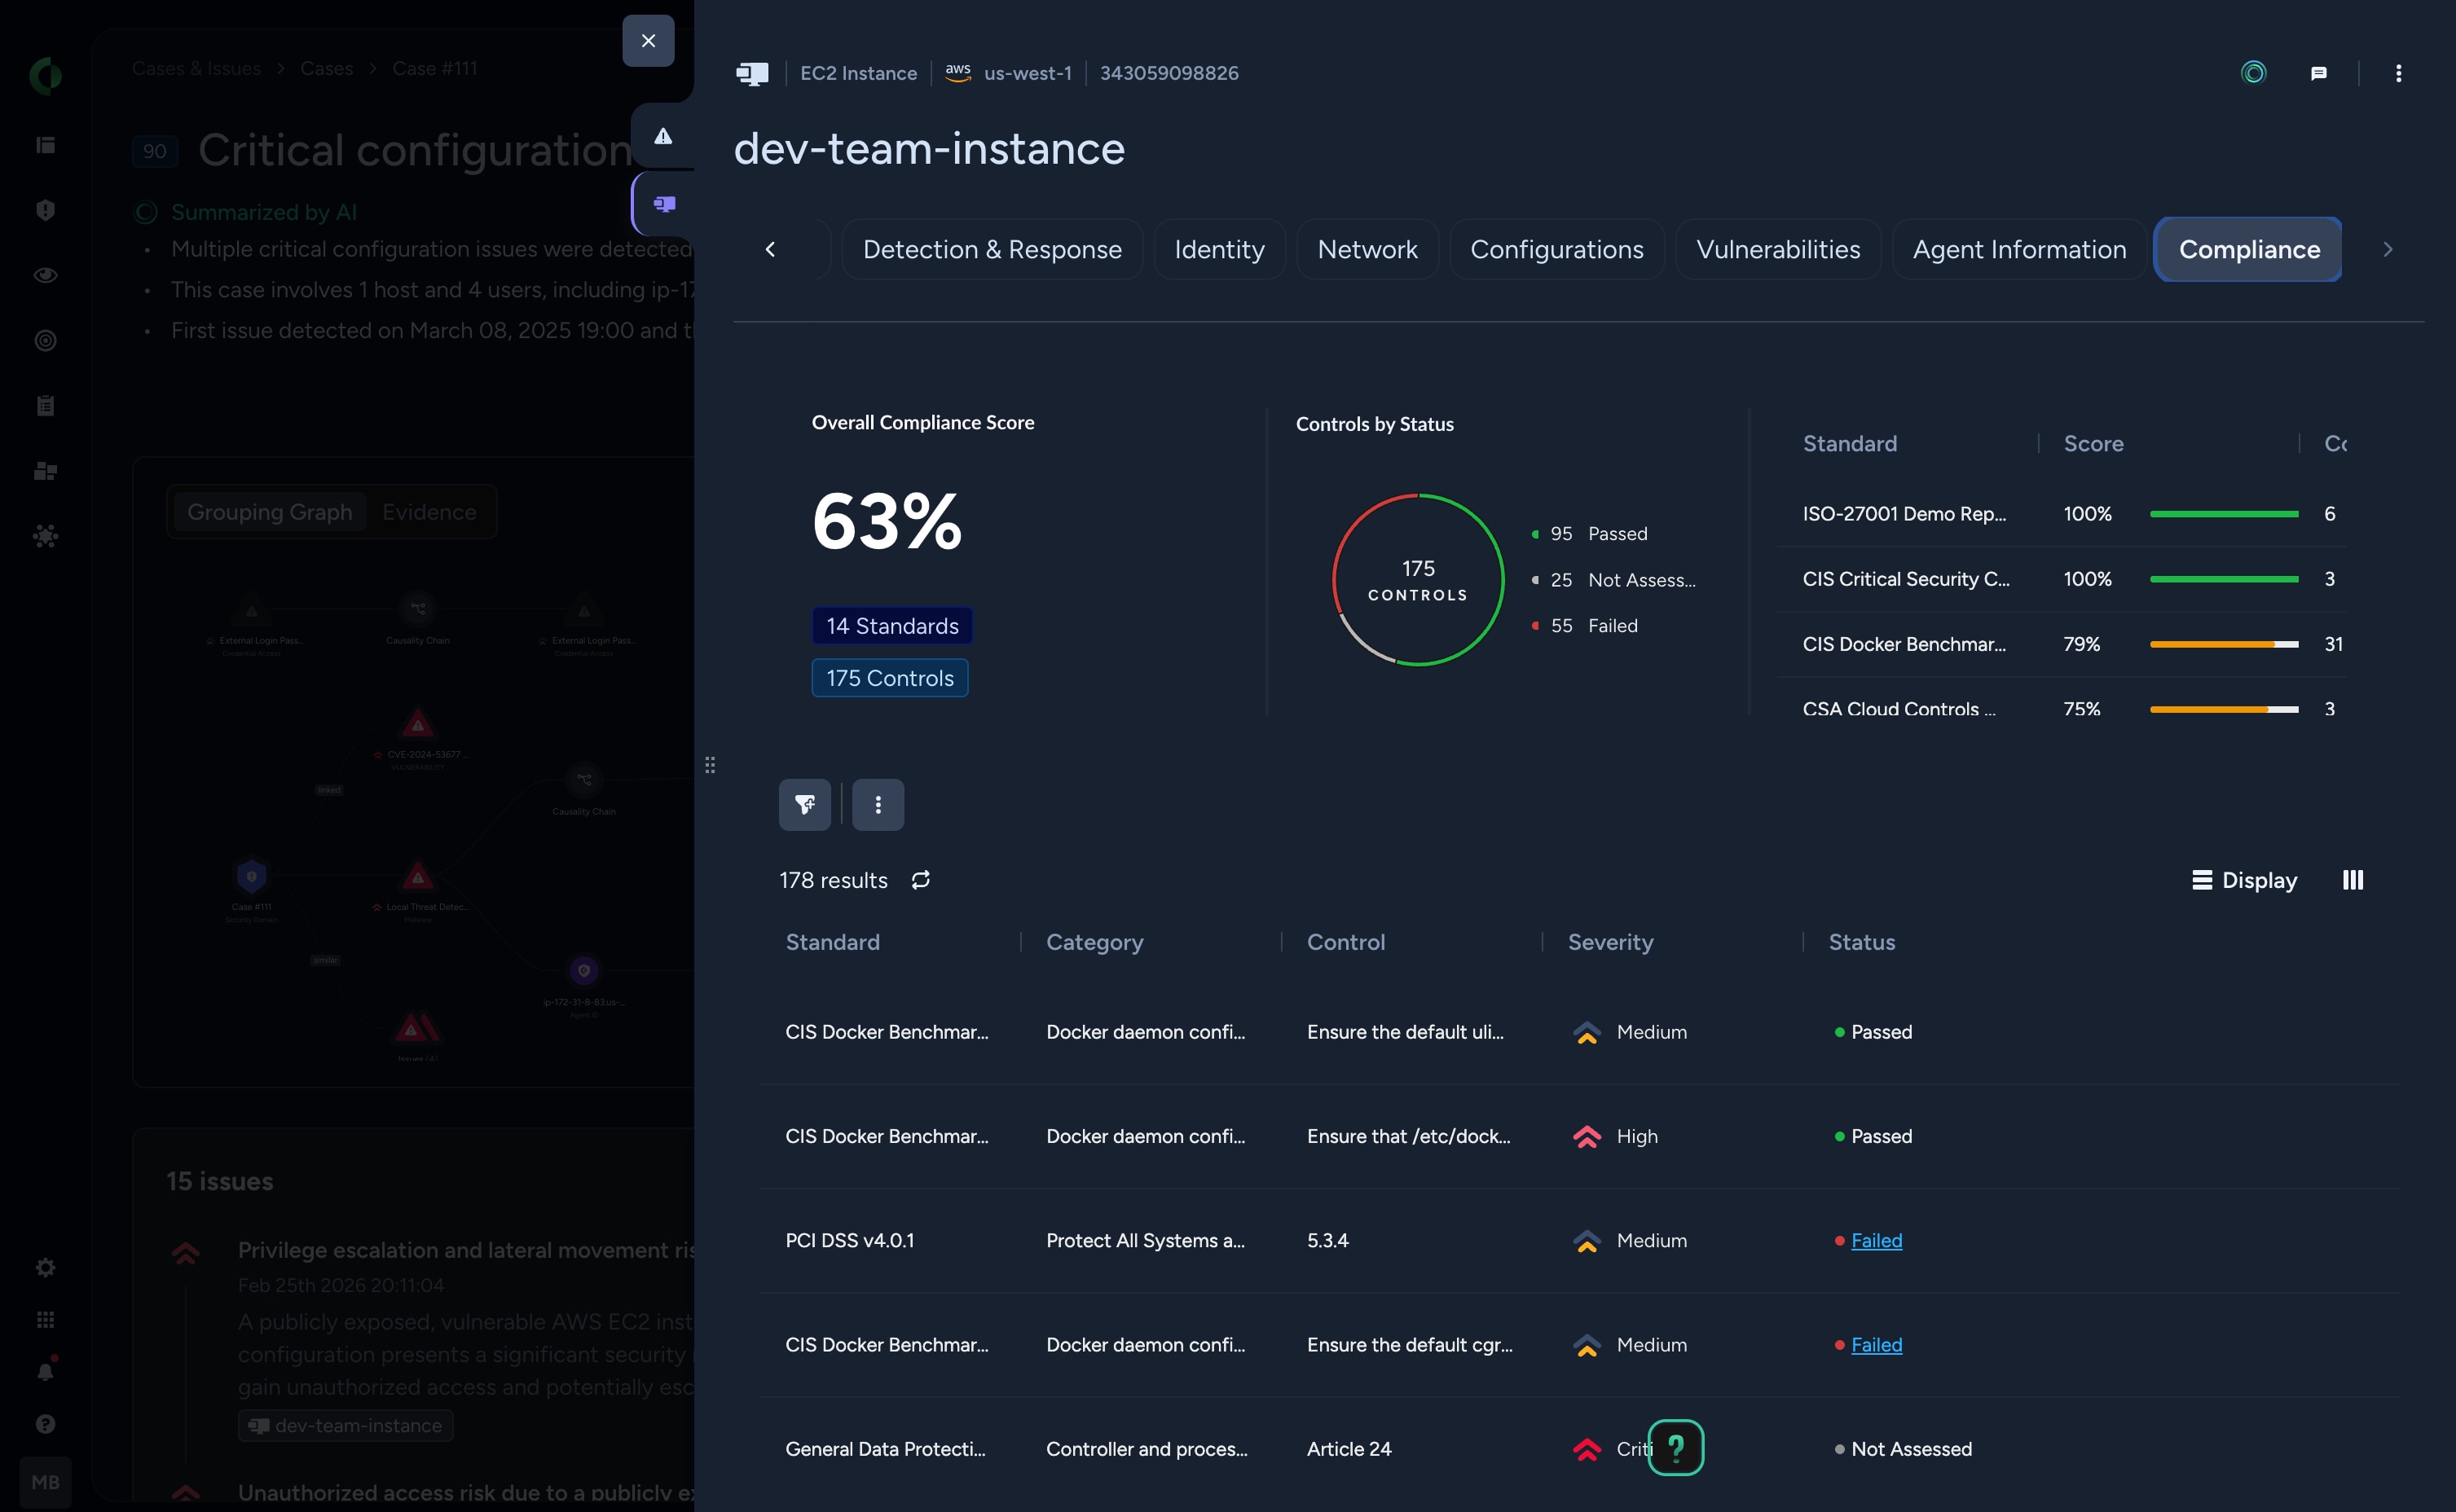Screen dimensions: 2456x1512
Task: Switch to the Network tab
Action: 1366,249
